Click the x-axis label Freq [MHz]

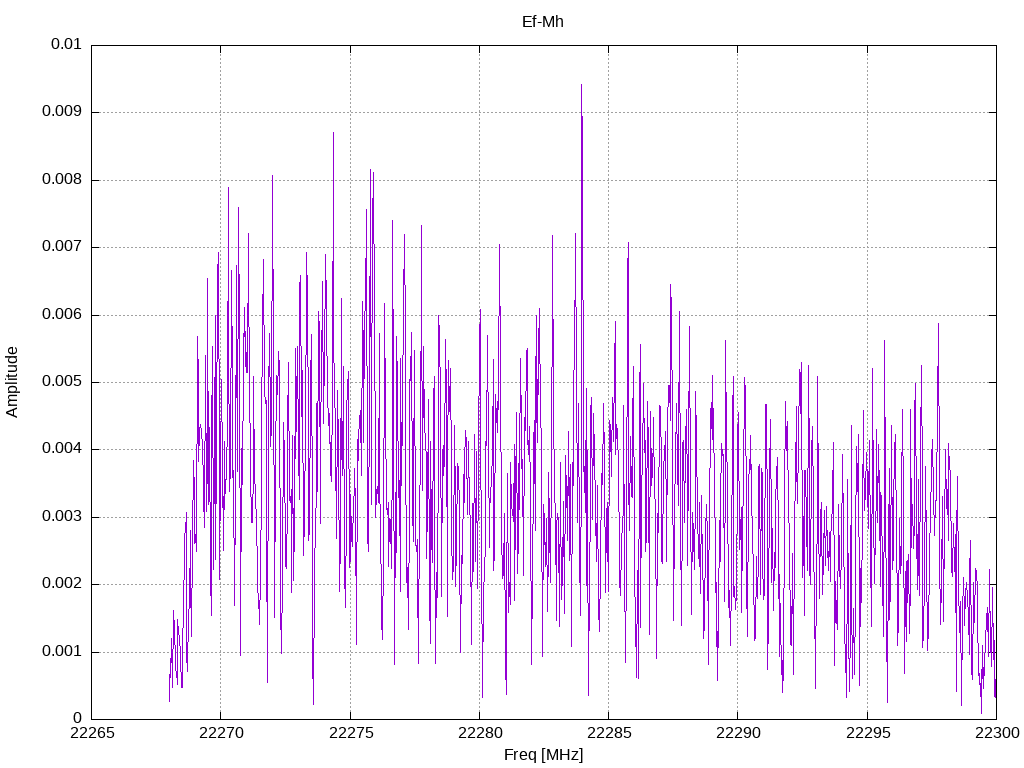click(x=543, y=755)
